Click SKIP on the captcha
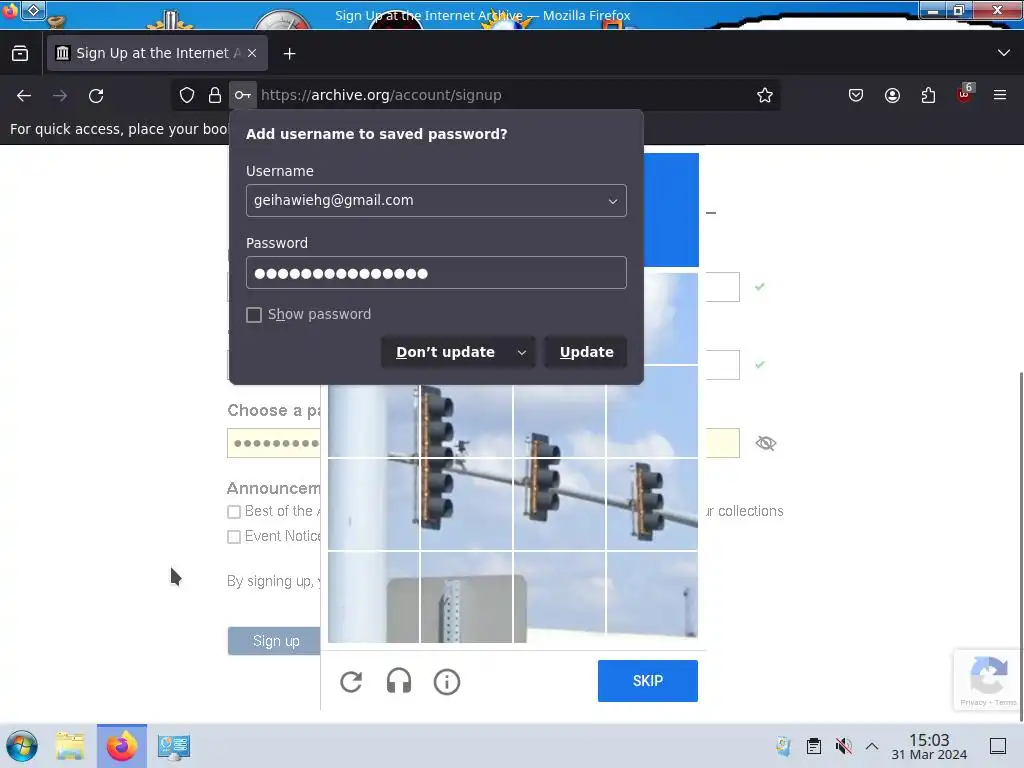Image resolution: width=1024 pixels, height=768 pixels. click(648, 681)
